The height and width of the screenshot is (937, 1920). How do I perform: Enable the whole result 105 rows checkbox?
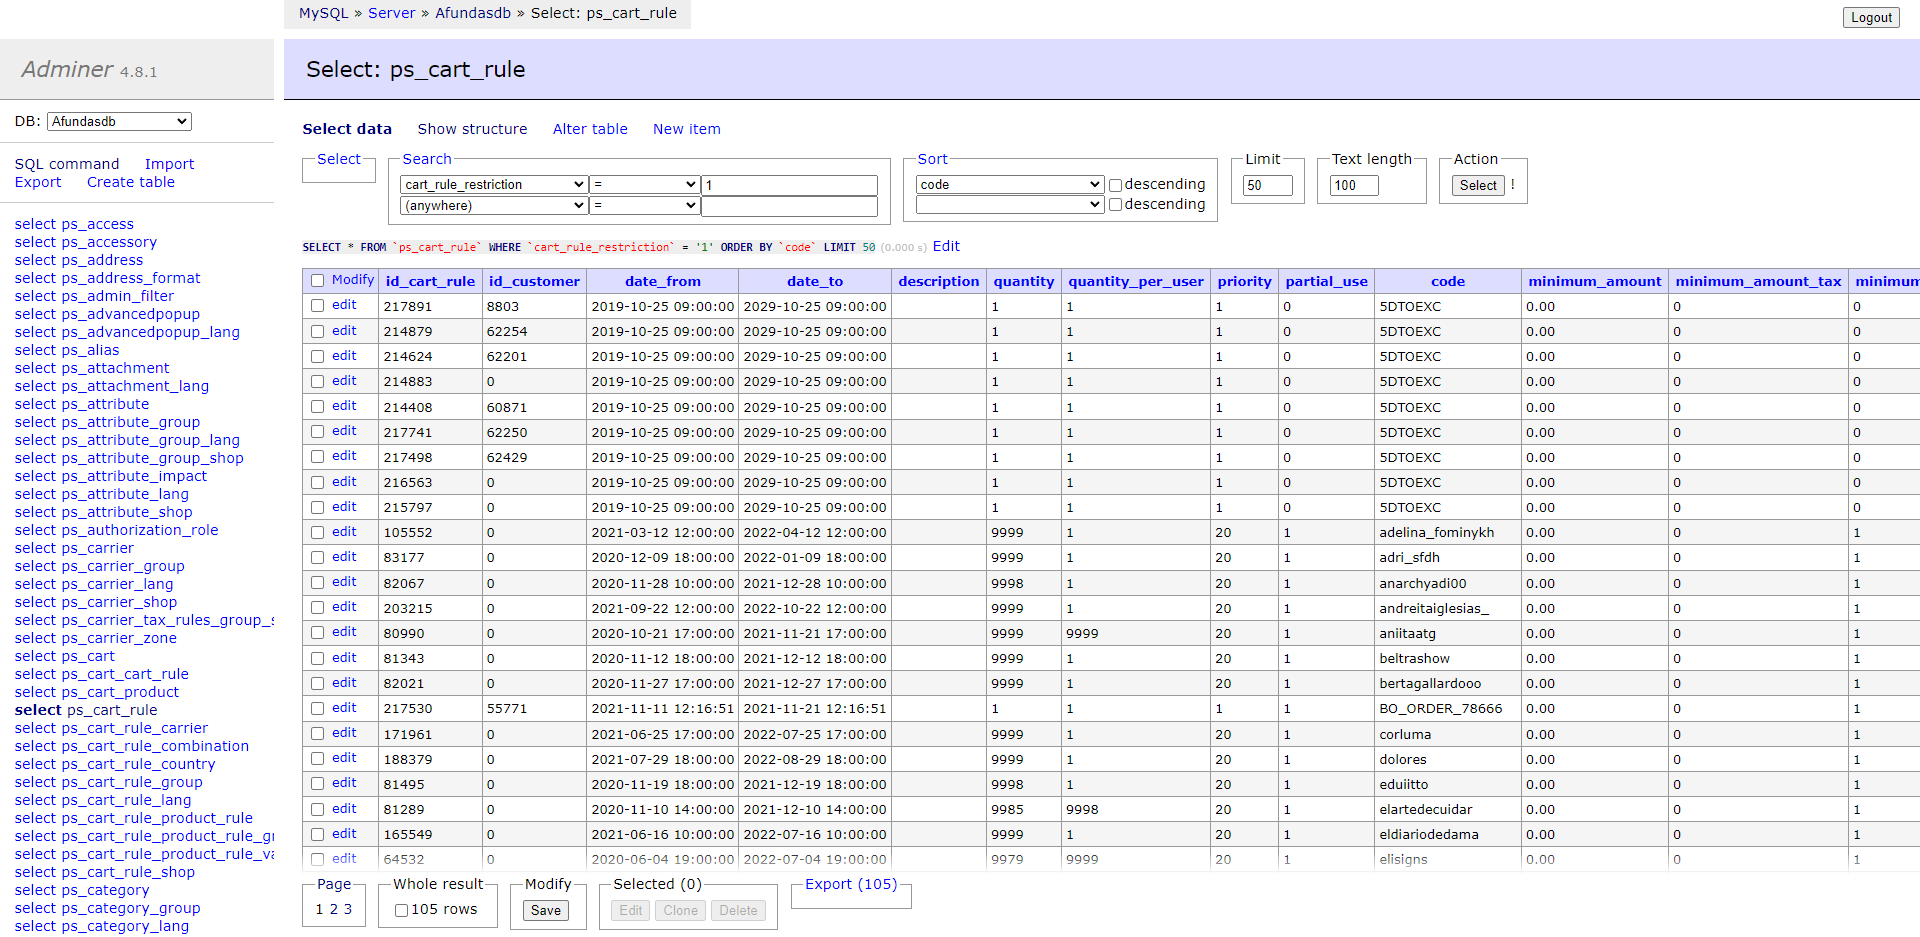pyautogui.click(x=401, y=910)
